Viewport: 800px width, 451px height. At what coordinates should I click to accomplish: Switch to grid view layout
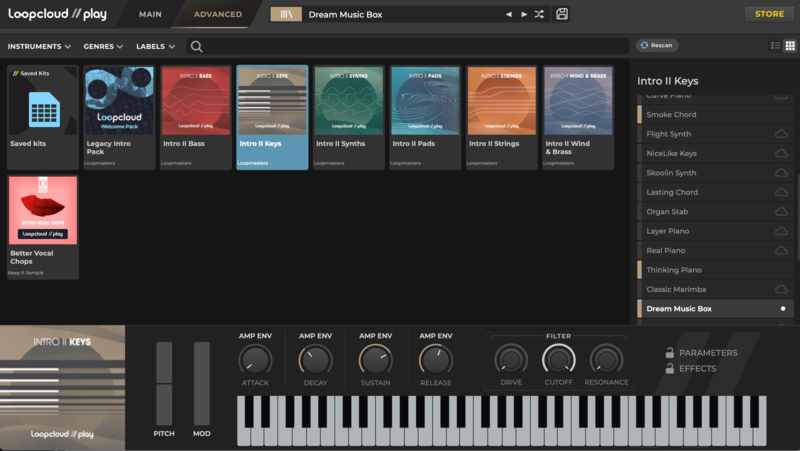pos(790,46)
